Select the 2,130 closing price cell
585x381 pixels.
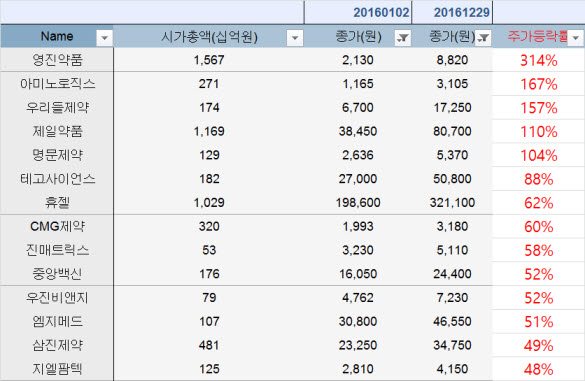(x=358, y=60)
